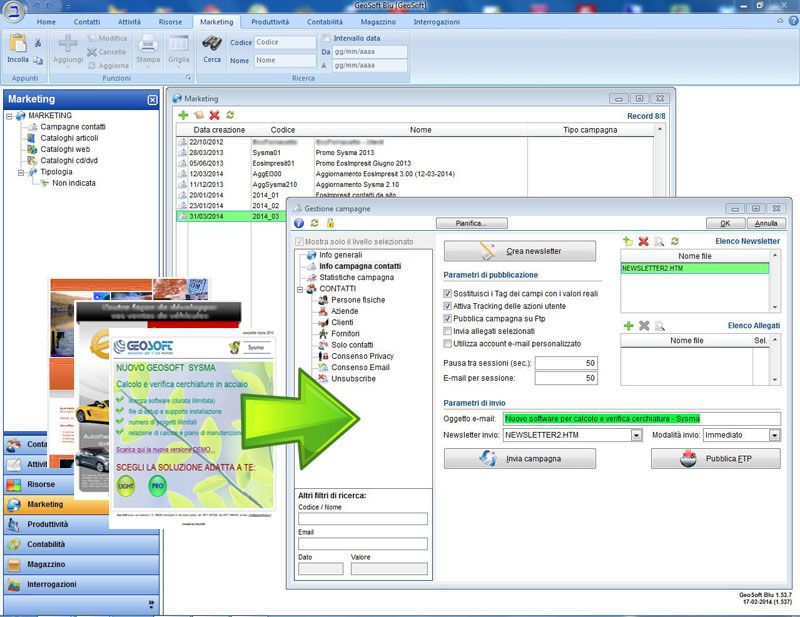
Task: Open the Modalità invio dropdown
Action: (774, 436)
